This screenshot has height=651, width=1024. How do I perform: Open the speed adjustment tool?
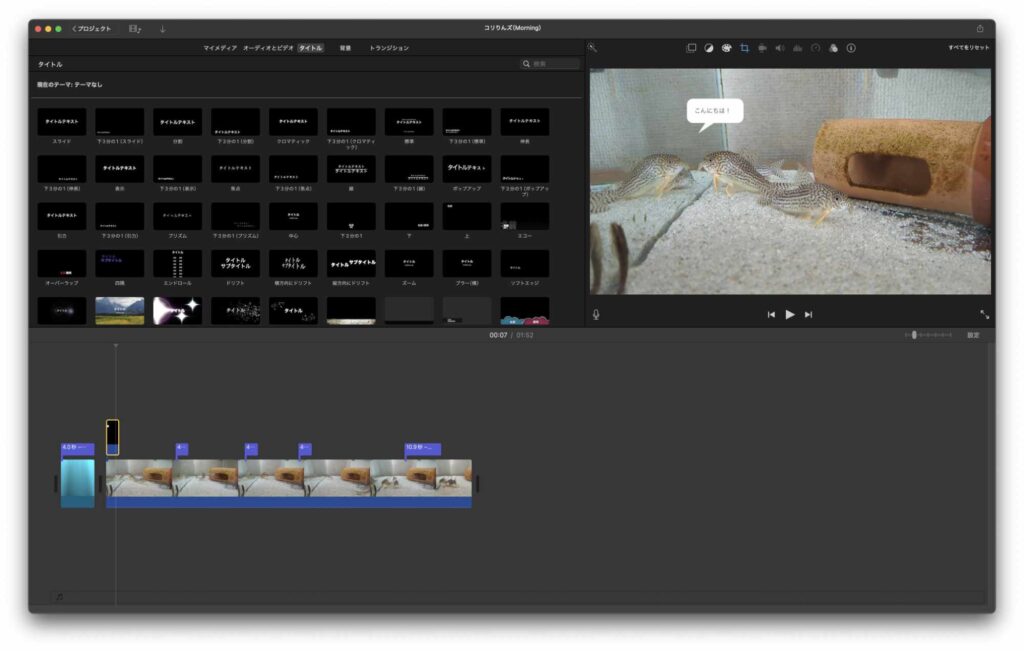[815, 48]
